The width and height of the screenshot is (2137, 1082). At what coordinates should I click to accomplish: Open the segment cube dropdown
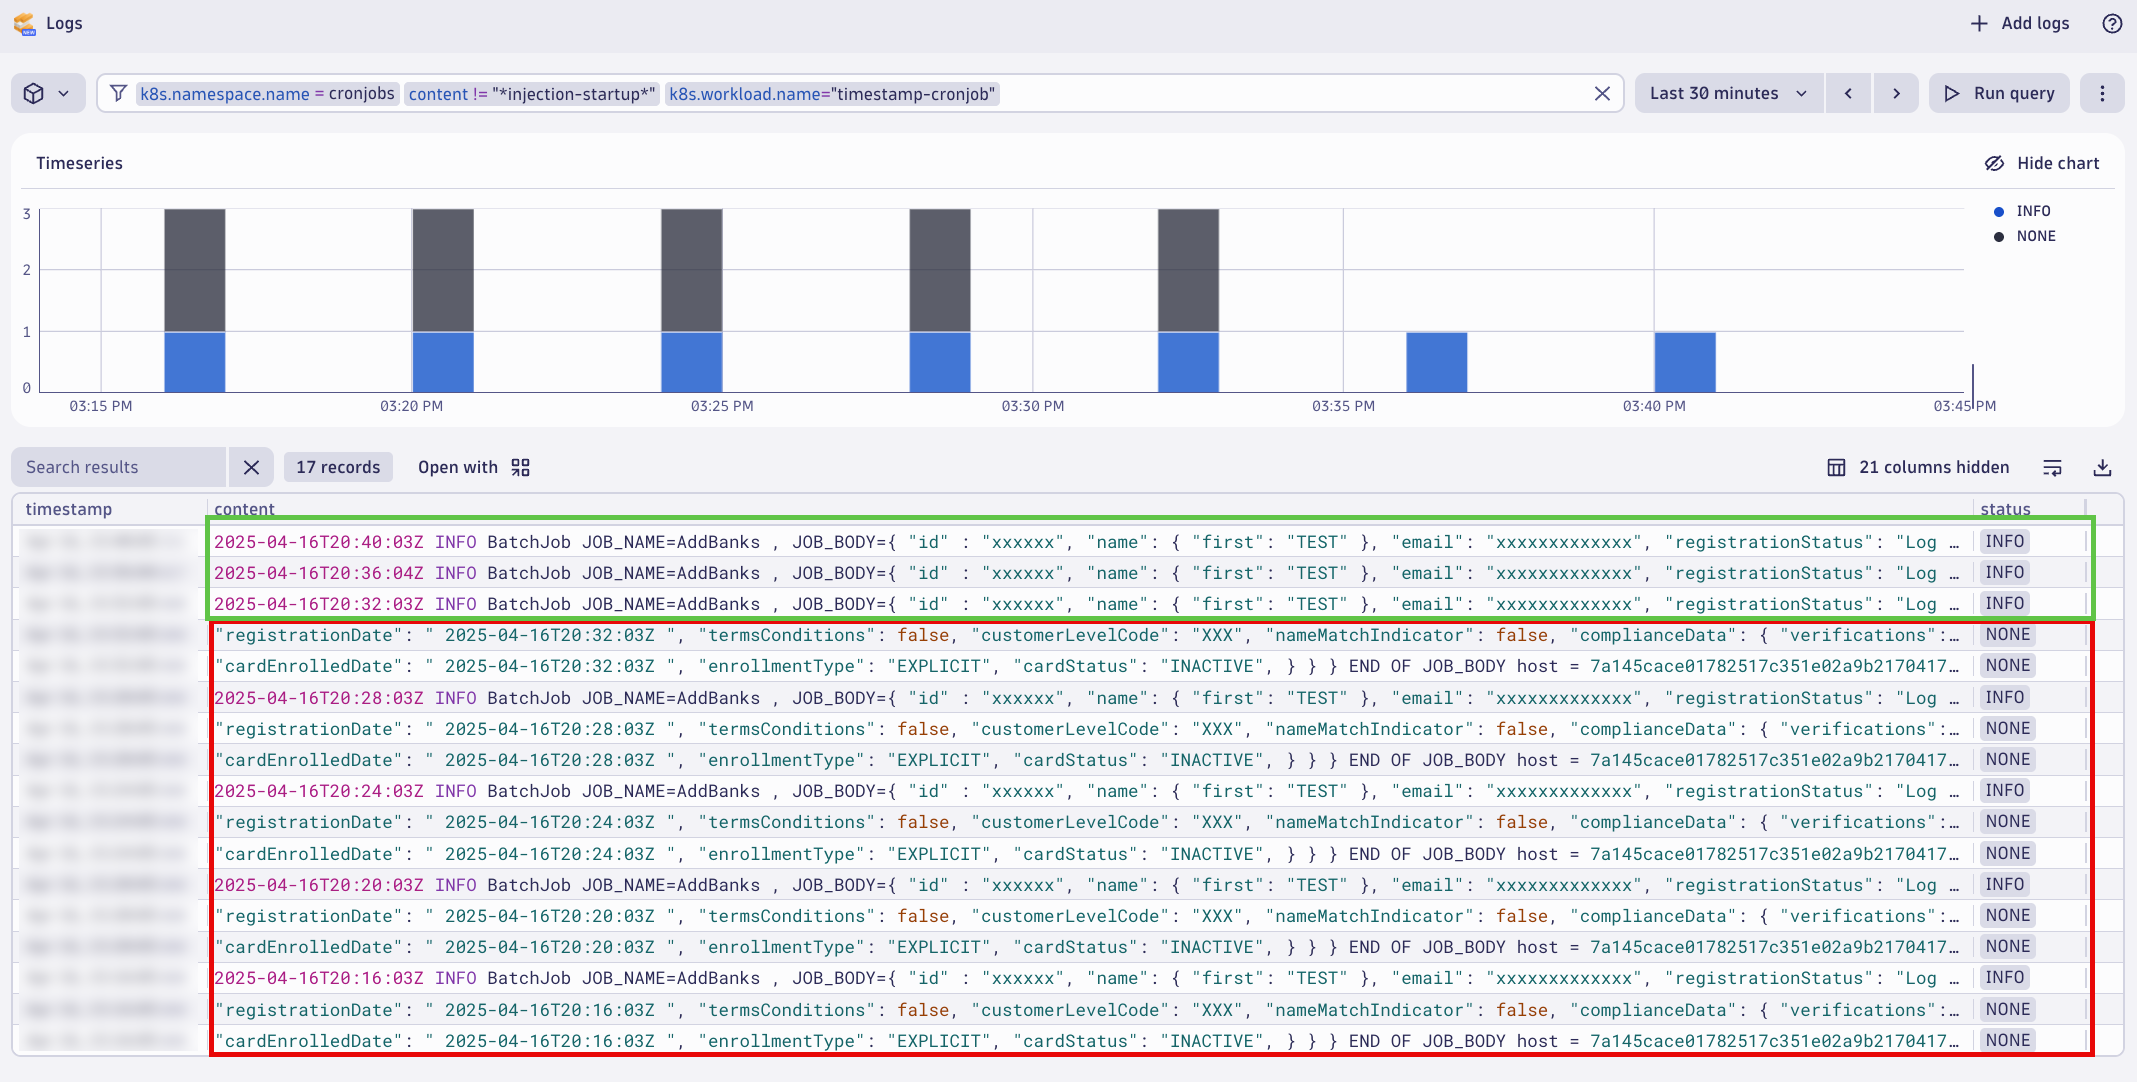(x=47, y=93)
